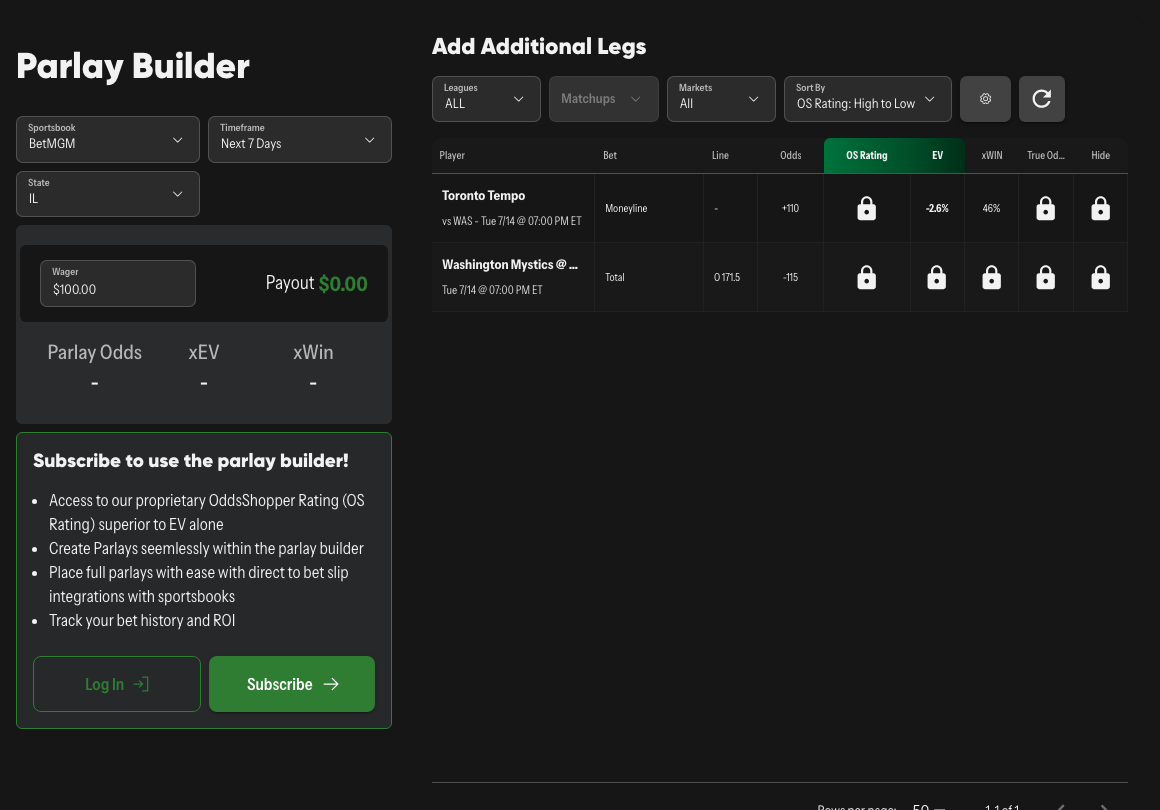Viewport: 1160px width, 810px height.
Task: Click the xWIN lock for Washington Mystics
Action: [x=991, y=277]
